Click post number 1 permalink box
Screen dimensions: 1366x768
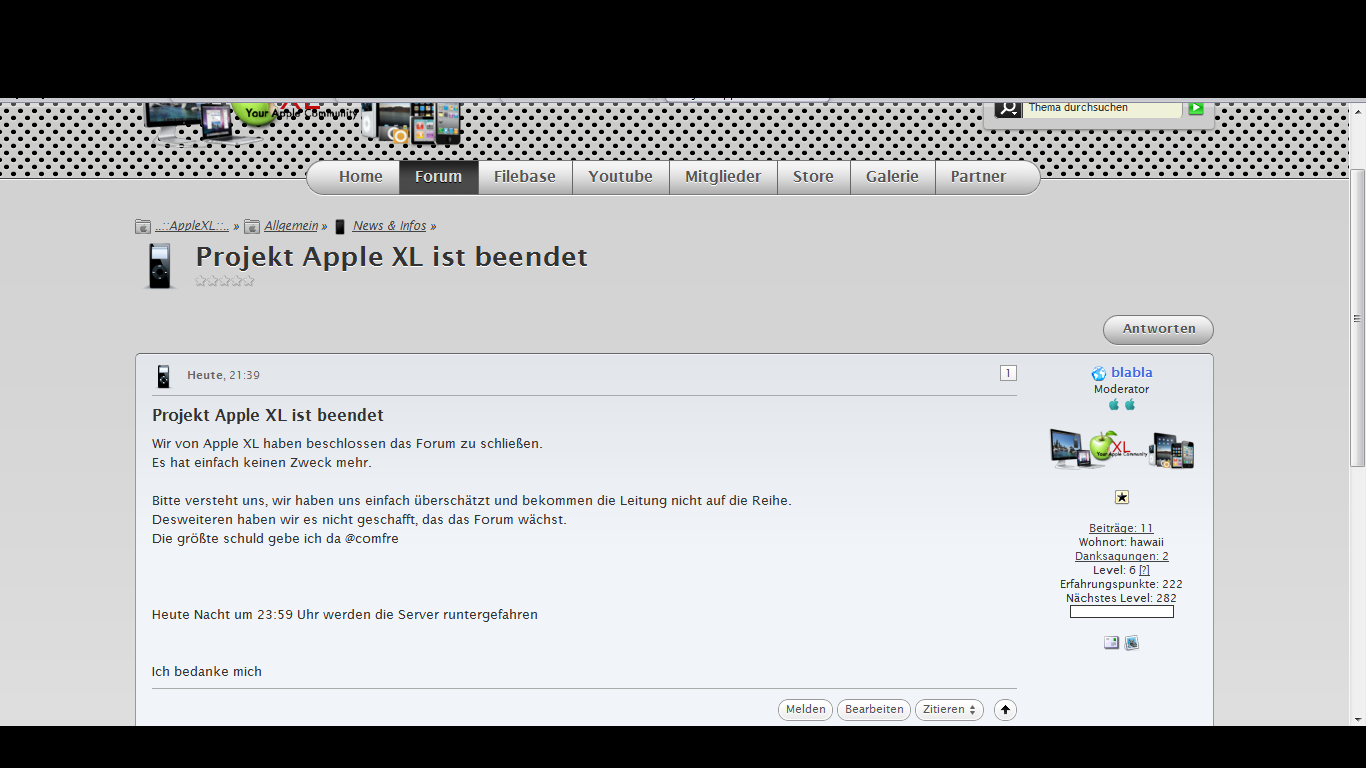(x=1008, y=373)
